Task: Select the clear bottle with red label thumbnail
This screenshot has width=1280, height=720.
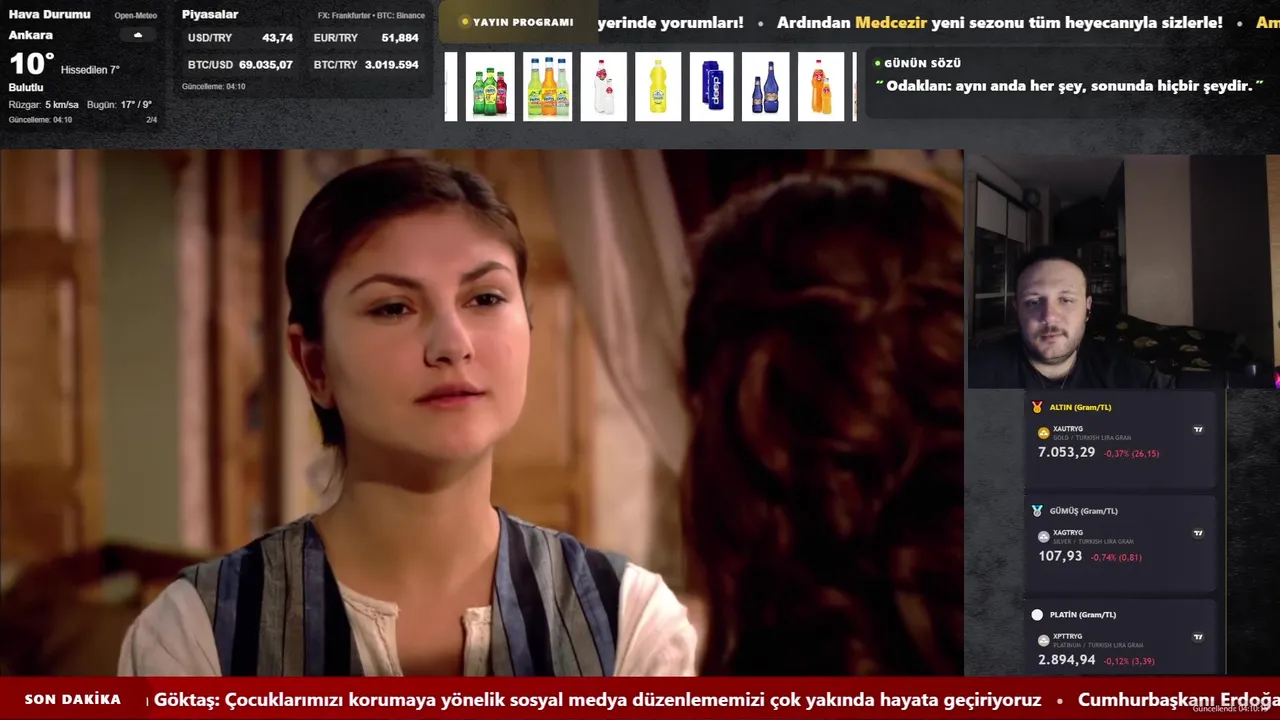Action: point(604,87)
